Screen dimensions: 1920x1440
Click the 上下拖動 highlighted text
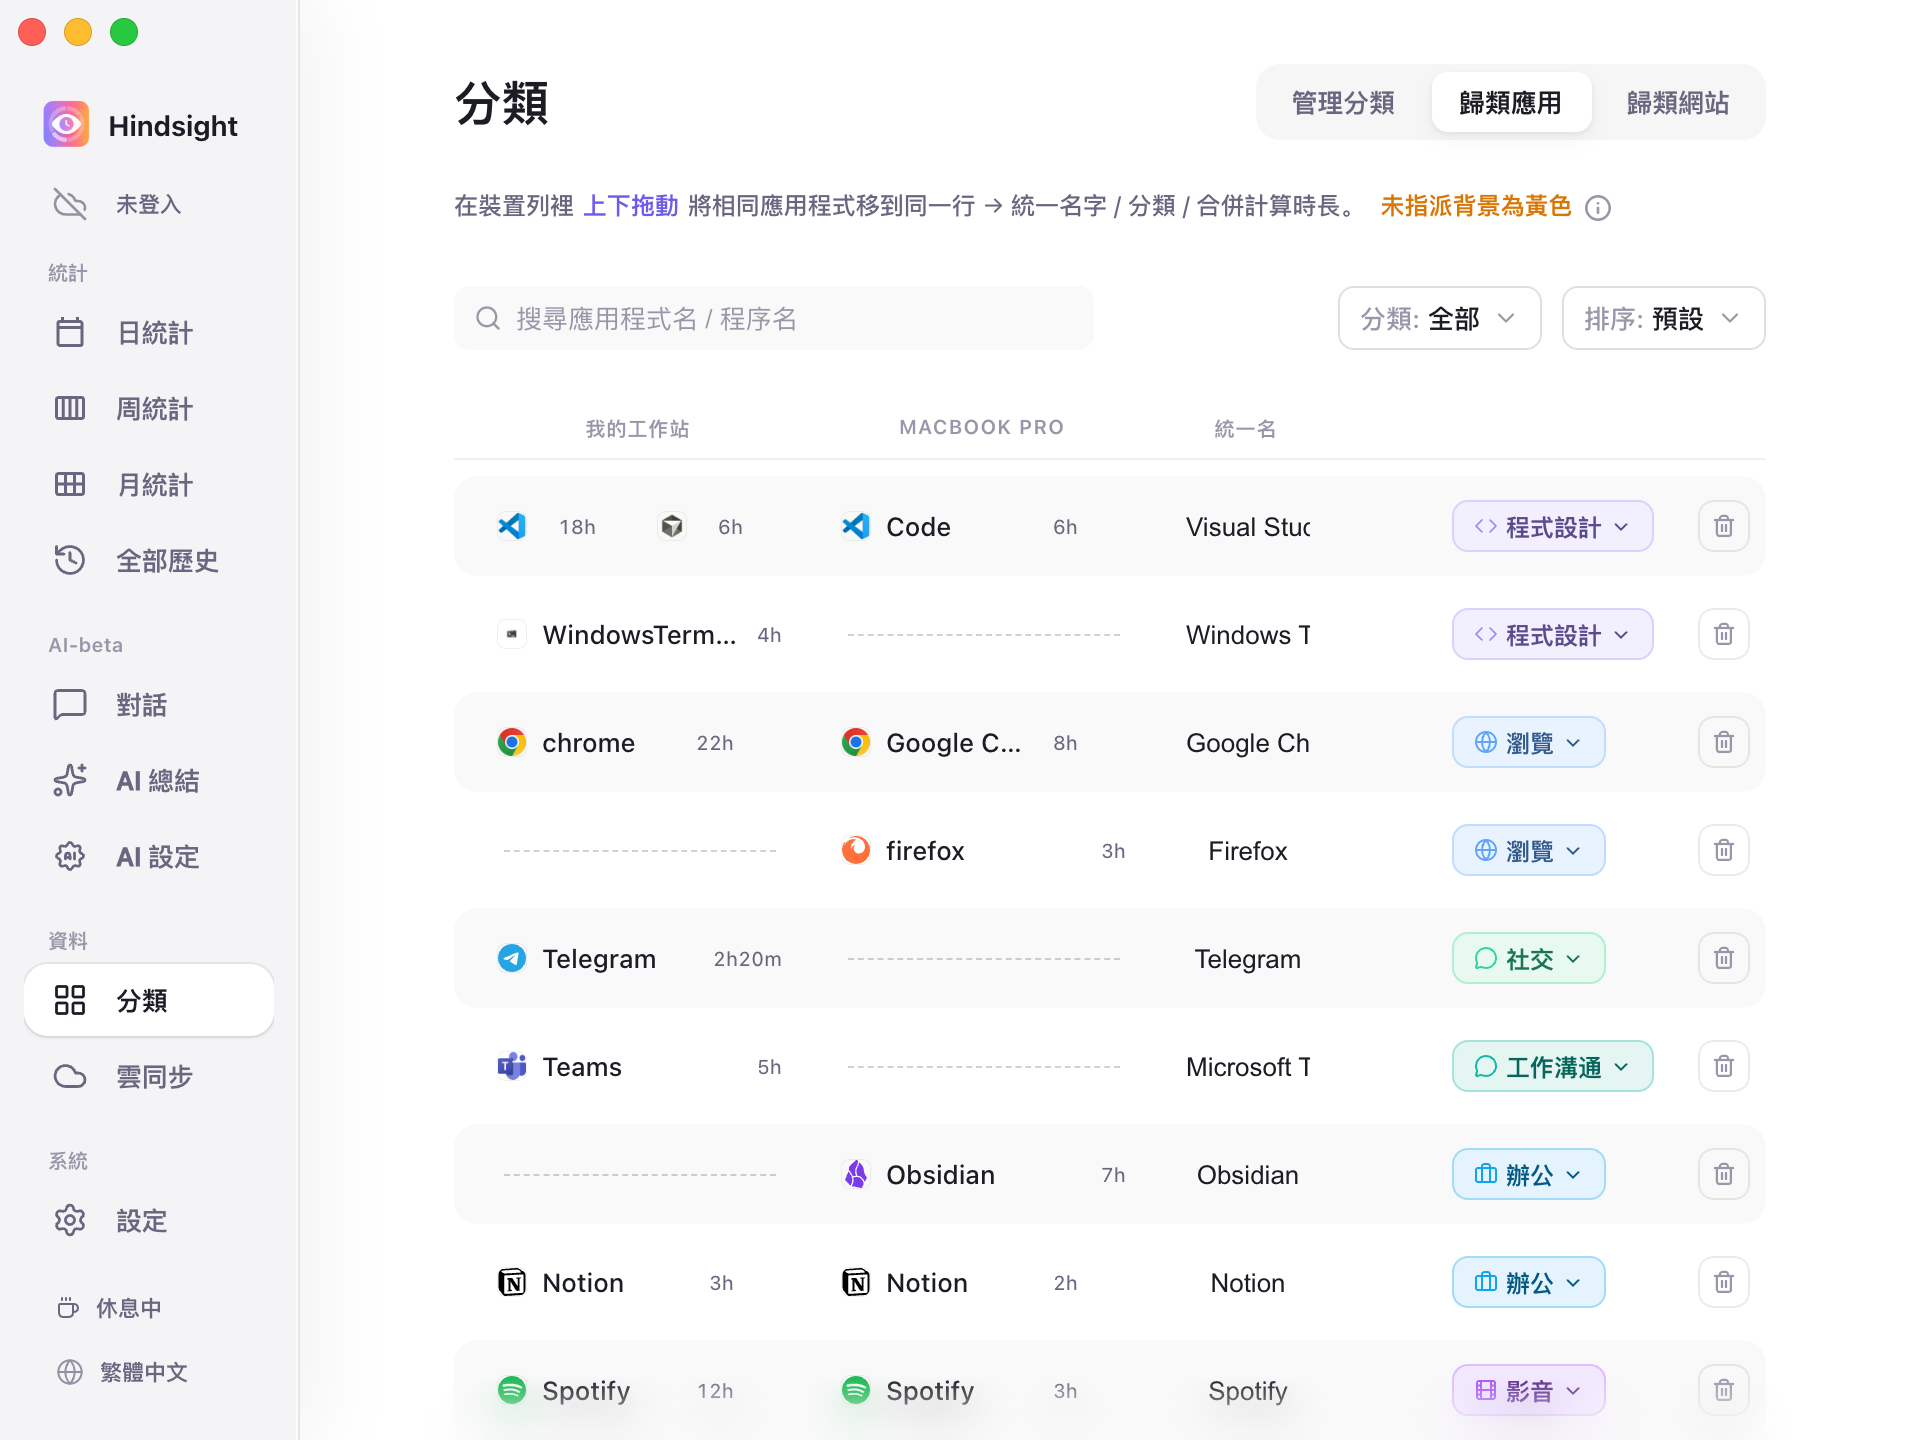[x=630, y=206]
